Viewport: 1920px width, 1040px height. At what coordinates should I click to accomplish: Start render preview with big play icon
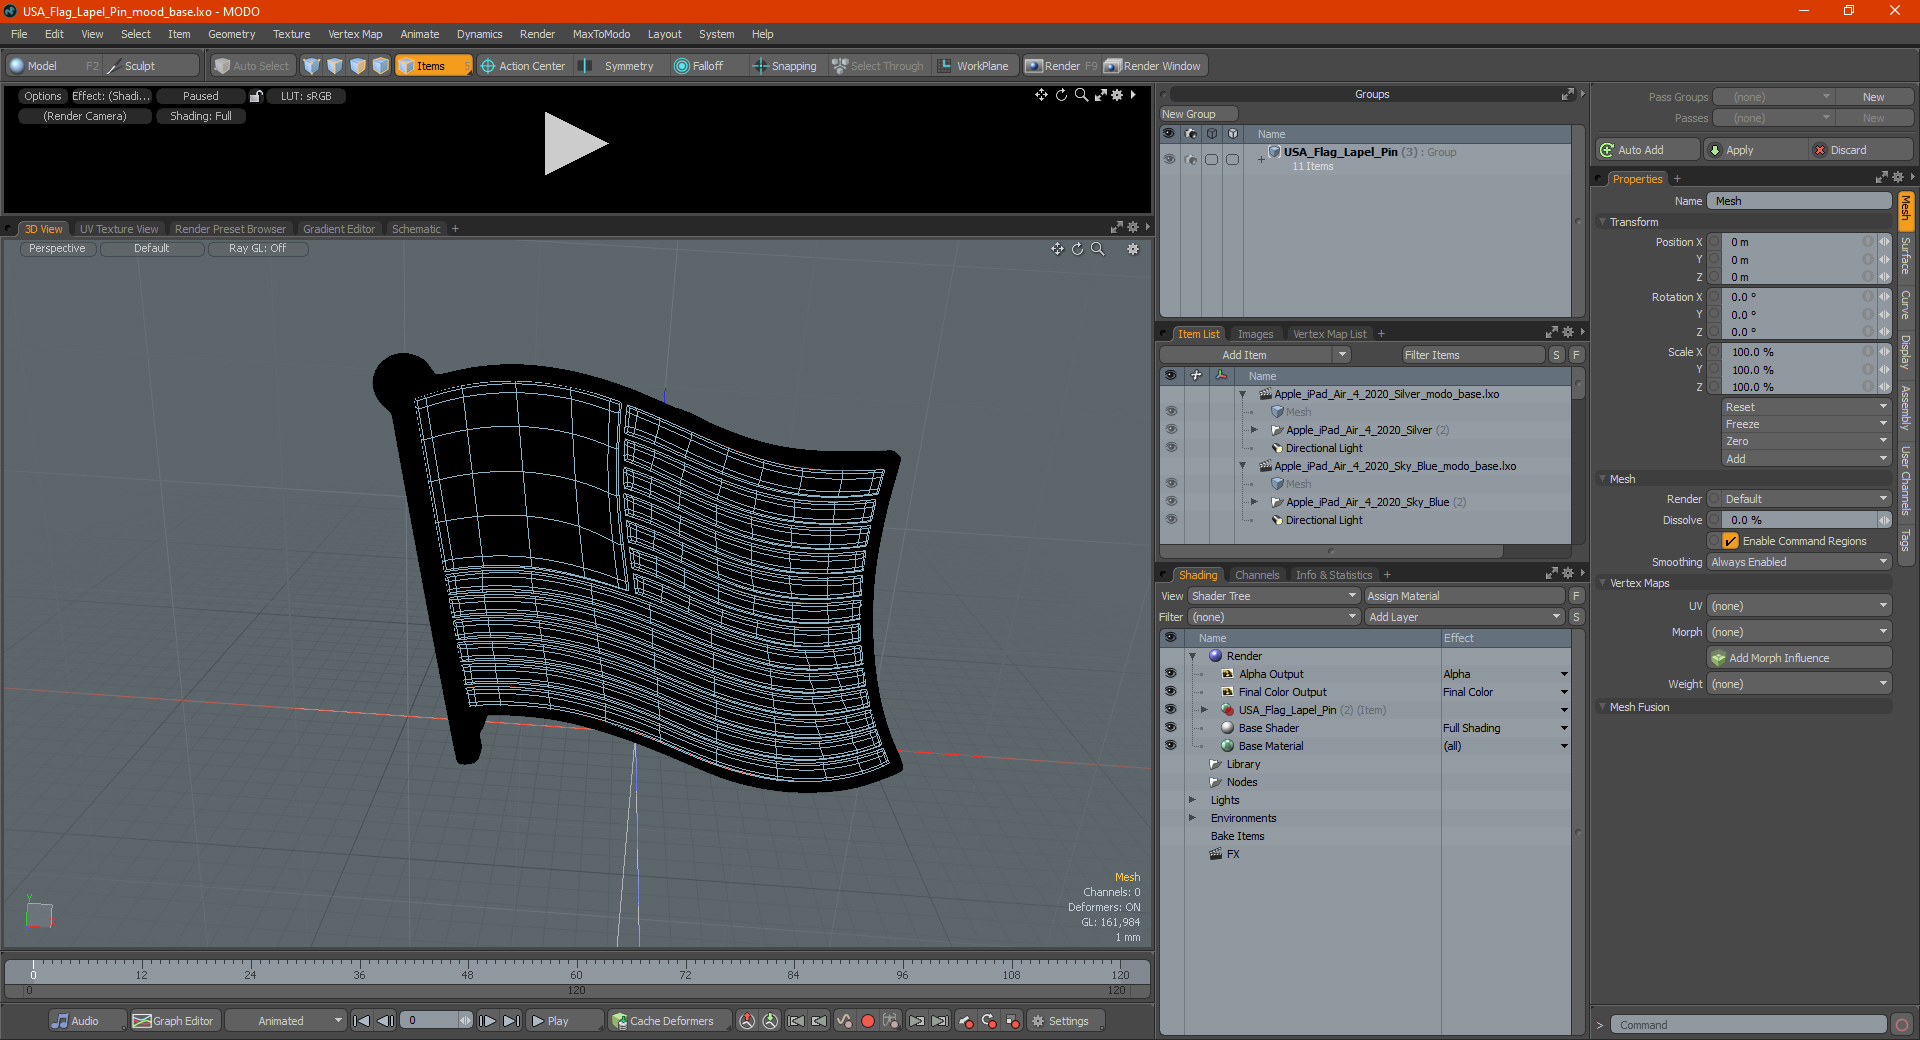pyautogui.click(x=575, y=144)
